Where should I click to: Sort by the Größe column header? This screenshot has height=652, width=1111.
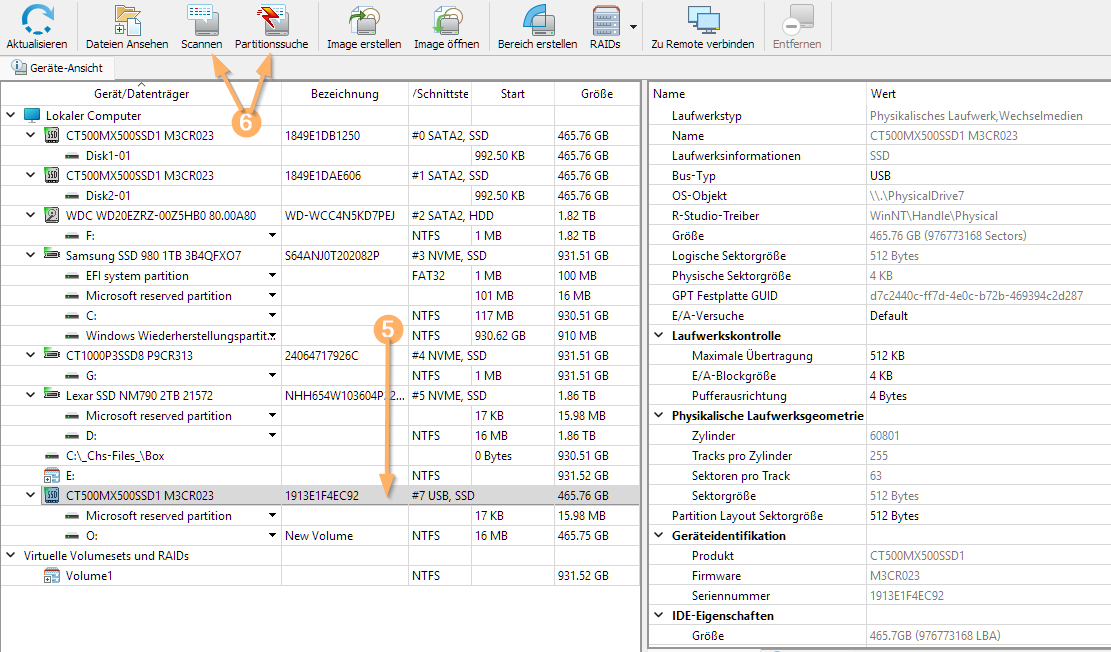tap(597, 94)
